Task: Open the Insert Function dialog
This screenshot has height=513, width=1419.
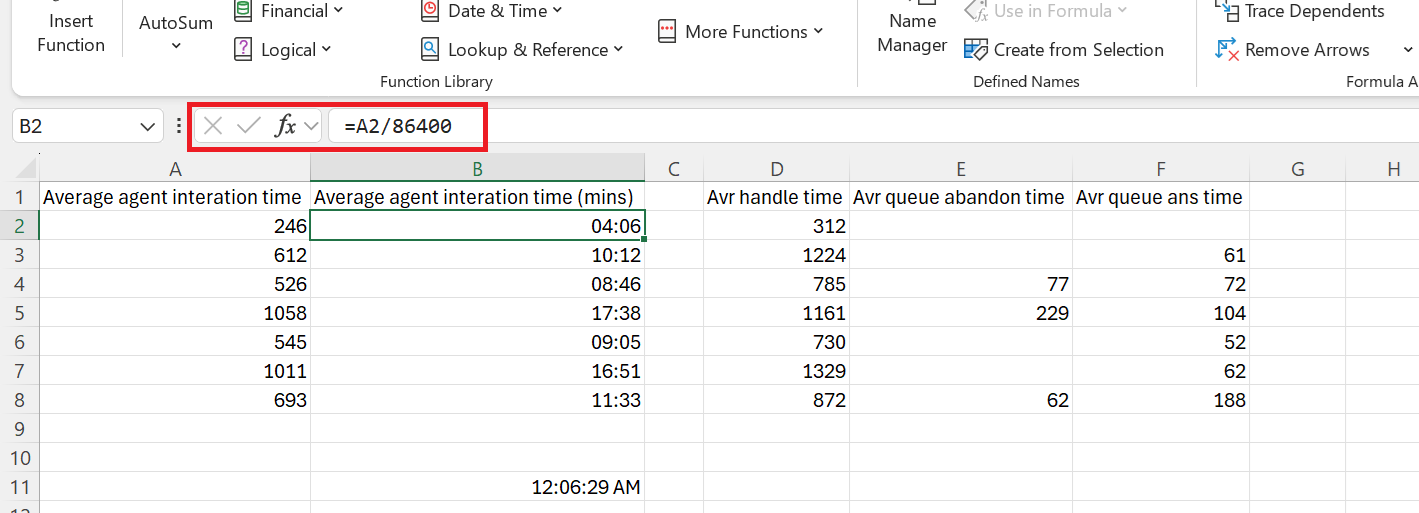Action: [70, 30]
